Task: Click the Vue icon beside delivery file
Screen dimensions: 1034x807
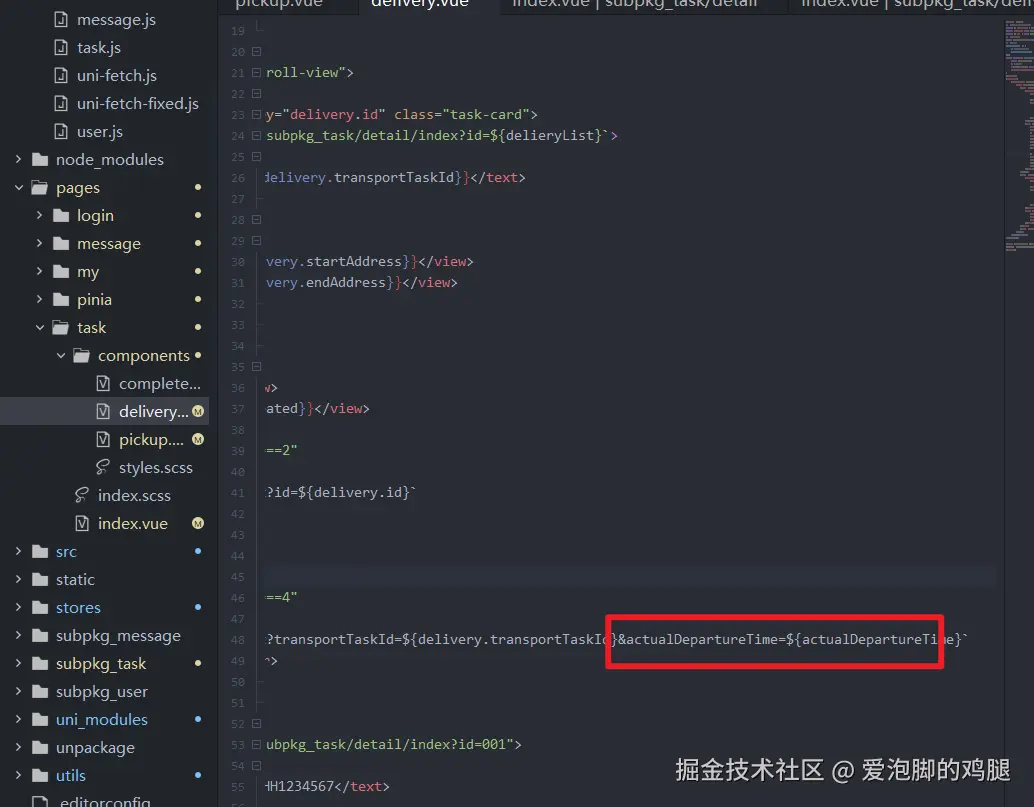Action: [103, 411]
